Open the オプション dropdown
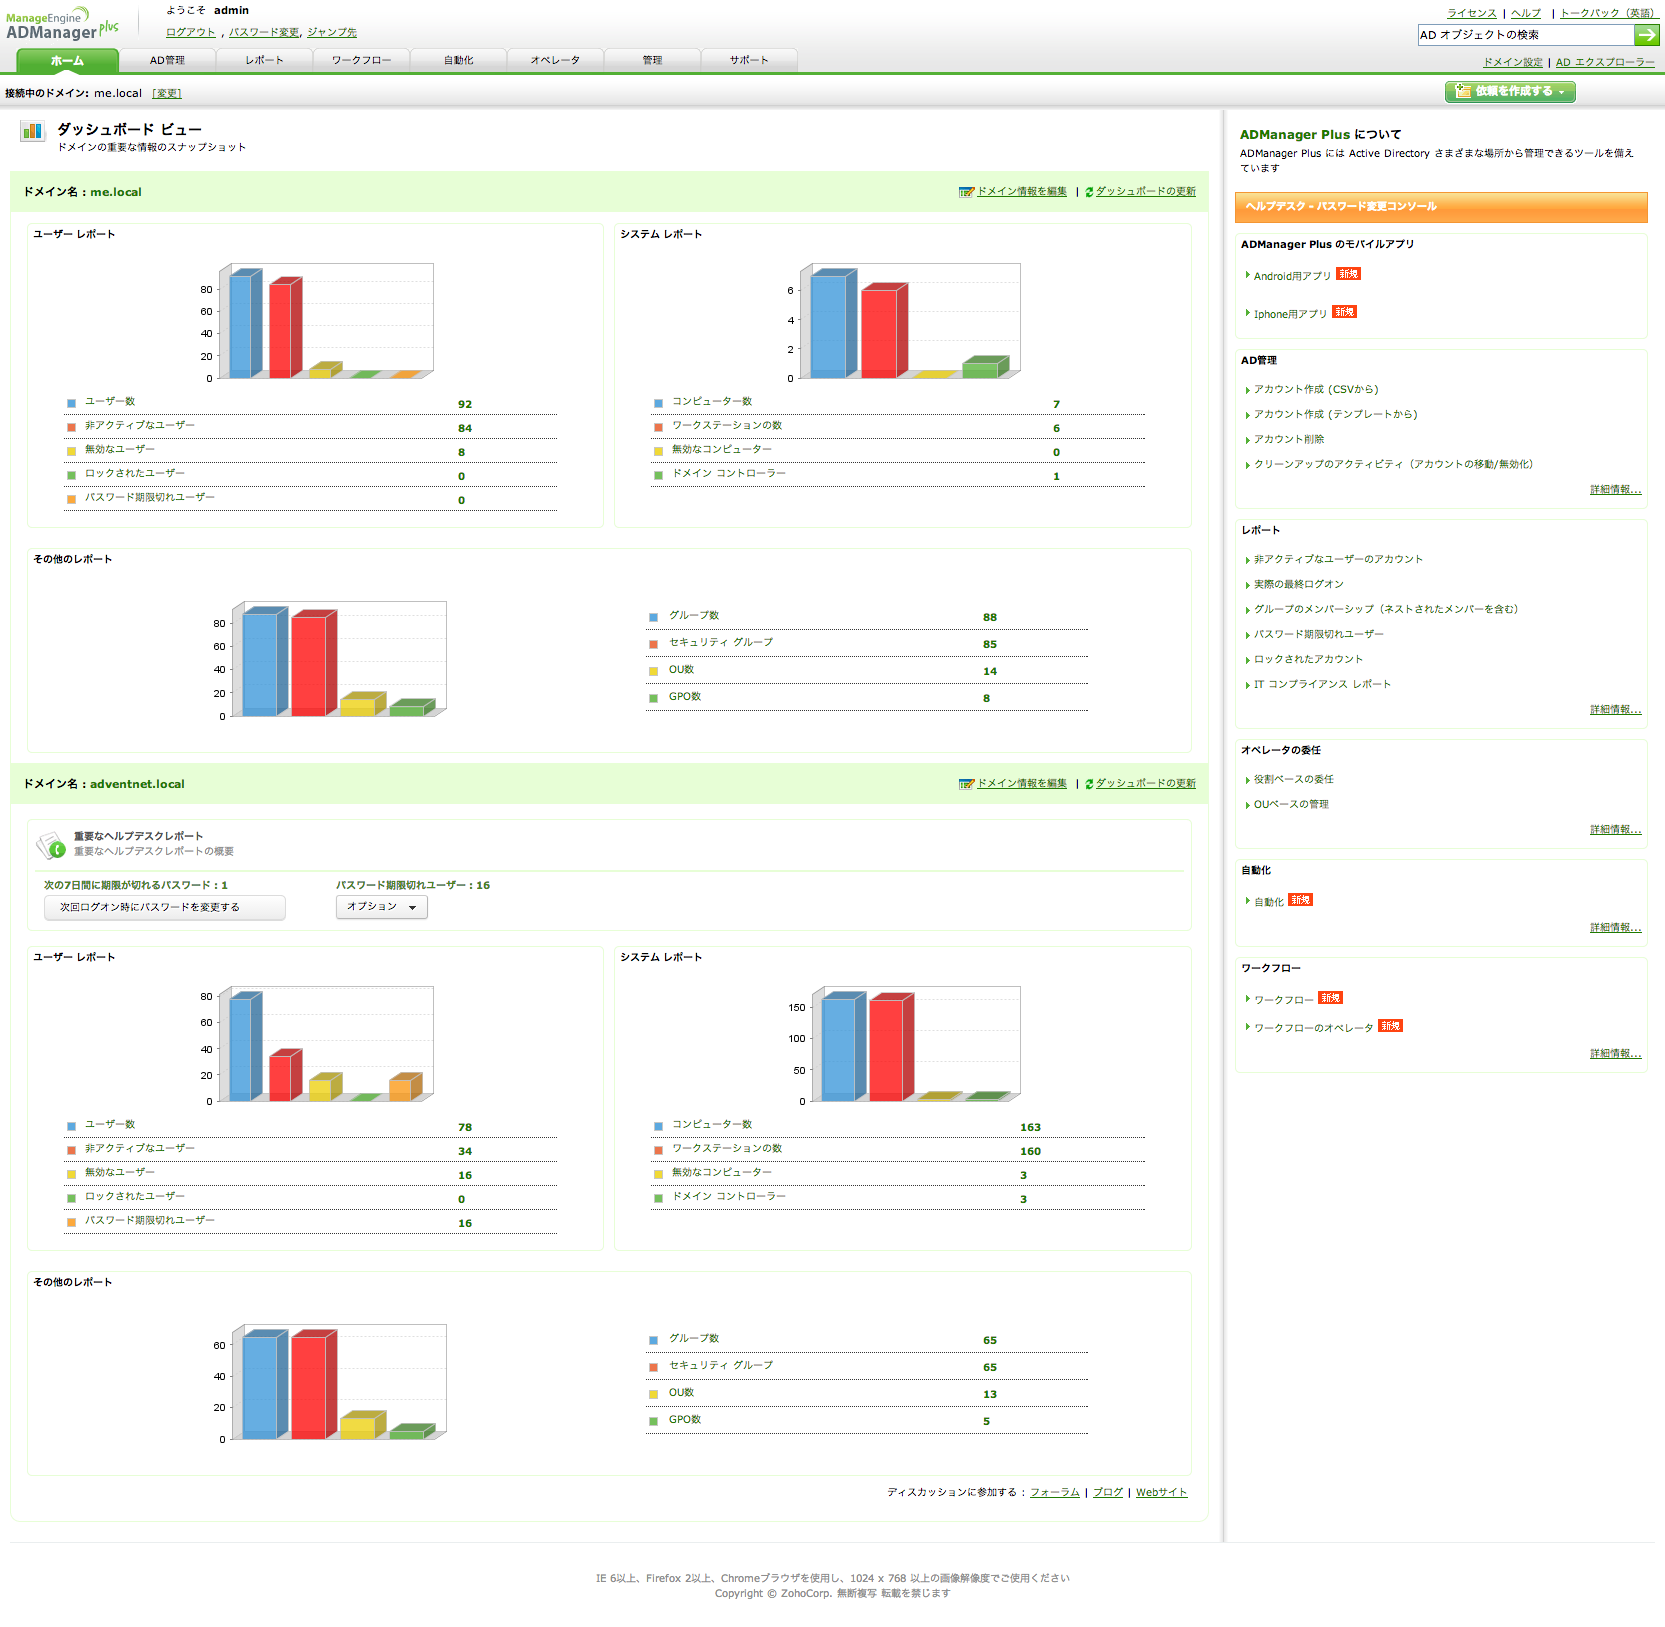 tap(382, 907)
